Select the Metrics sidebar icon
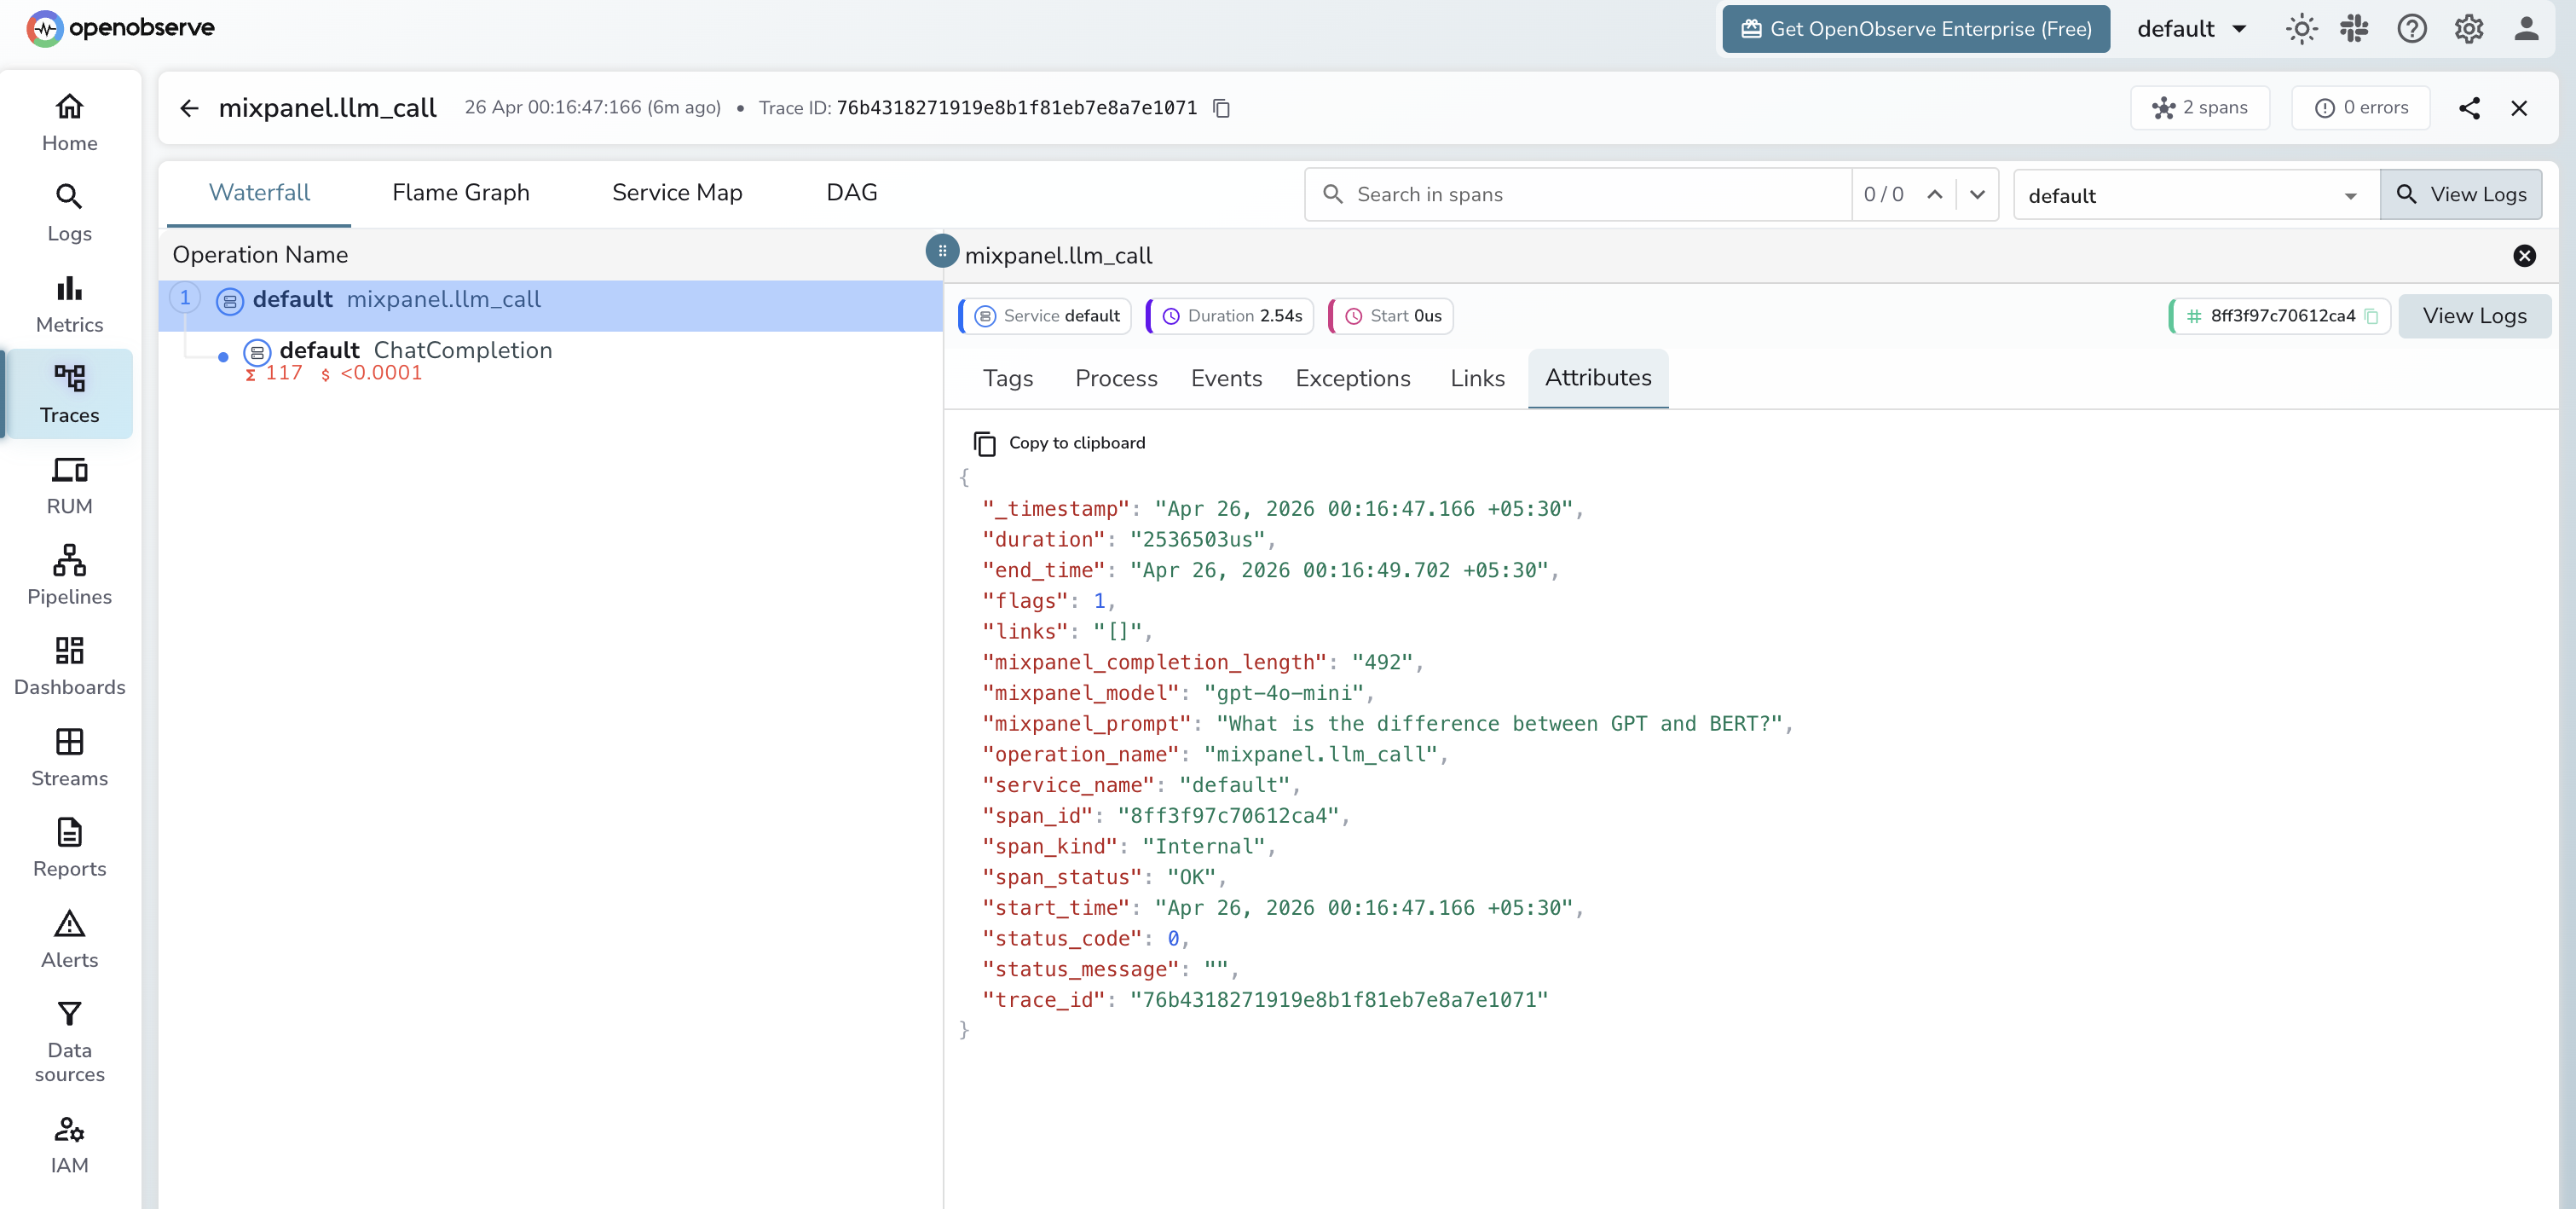The width and height of the screenshot is (2576, 1209). 69,303
